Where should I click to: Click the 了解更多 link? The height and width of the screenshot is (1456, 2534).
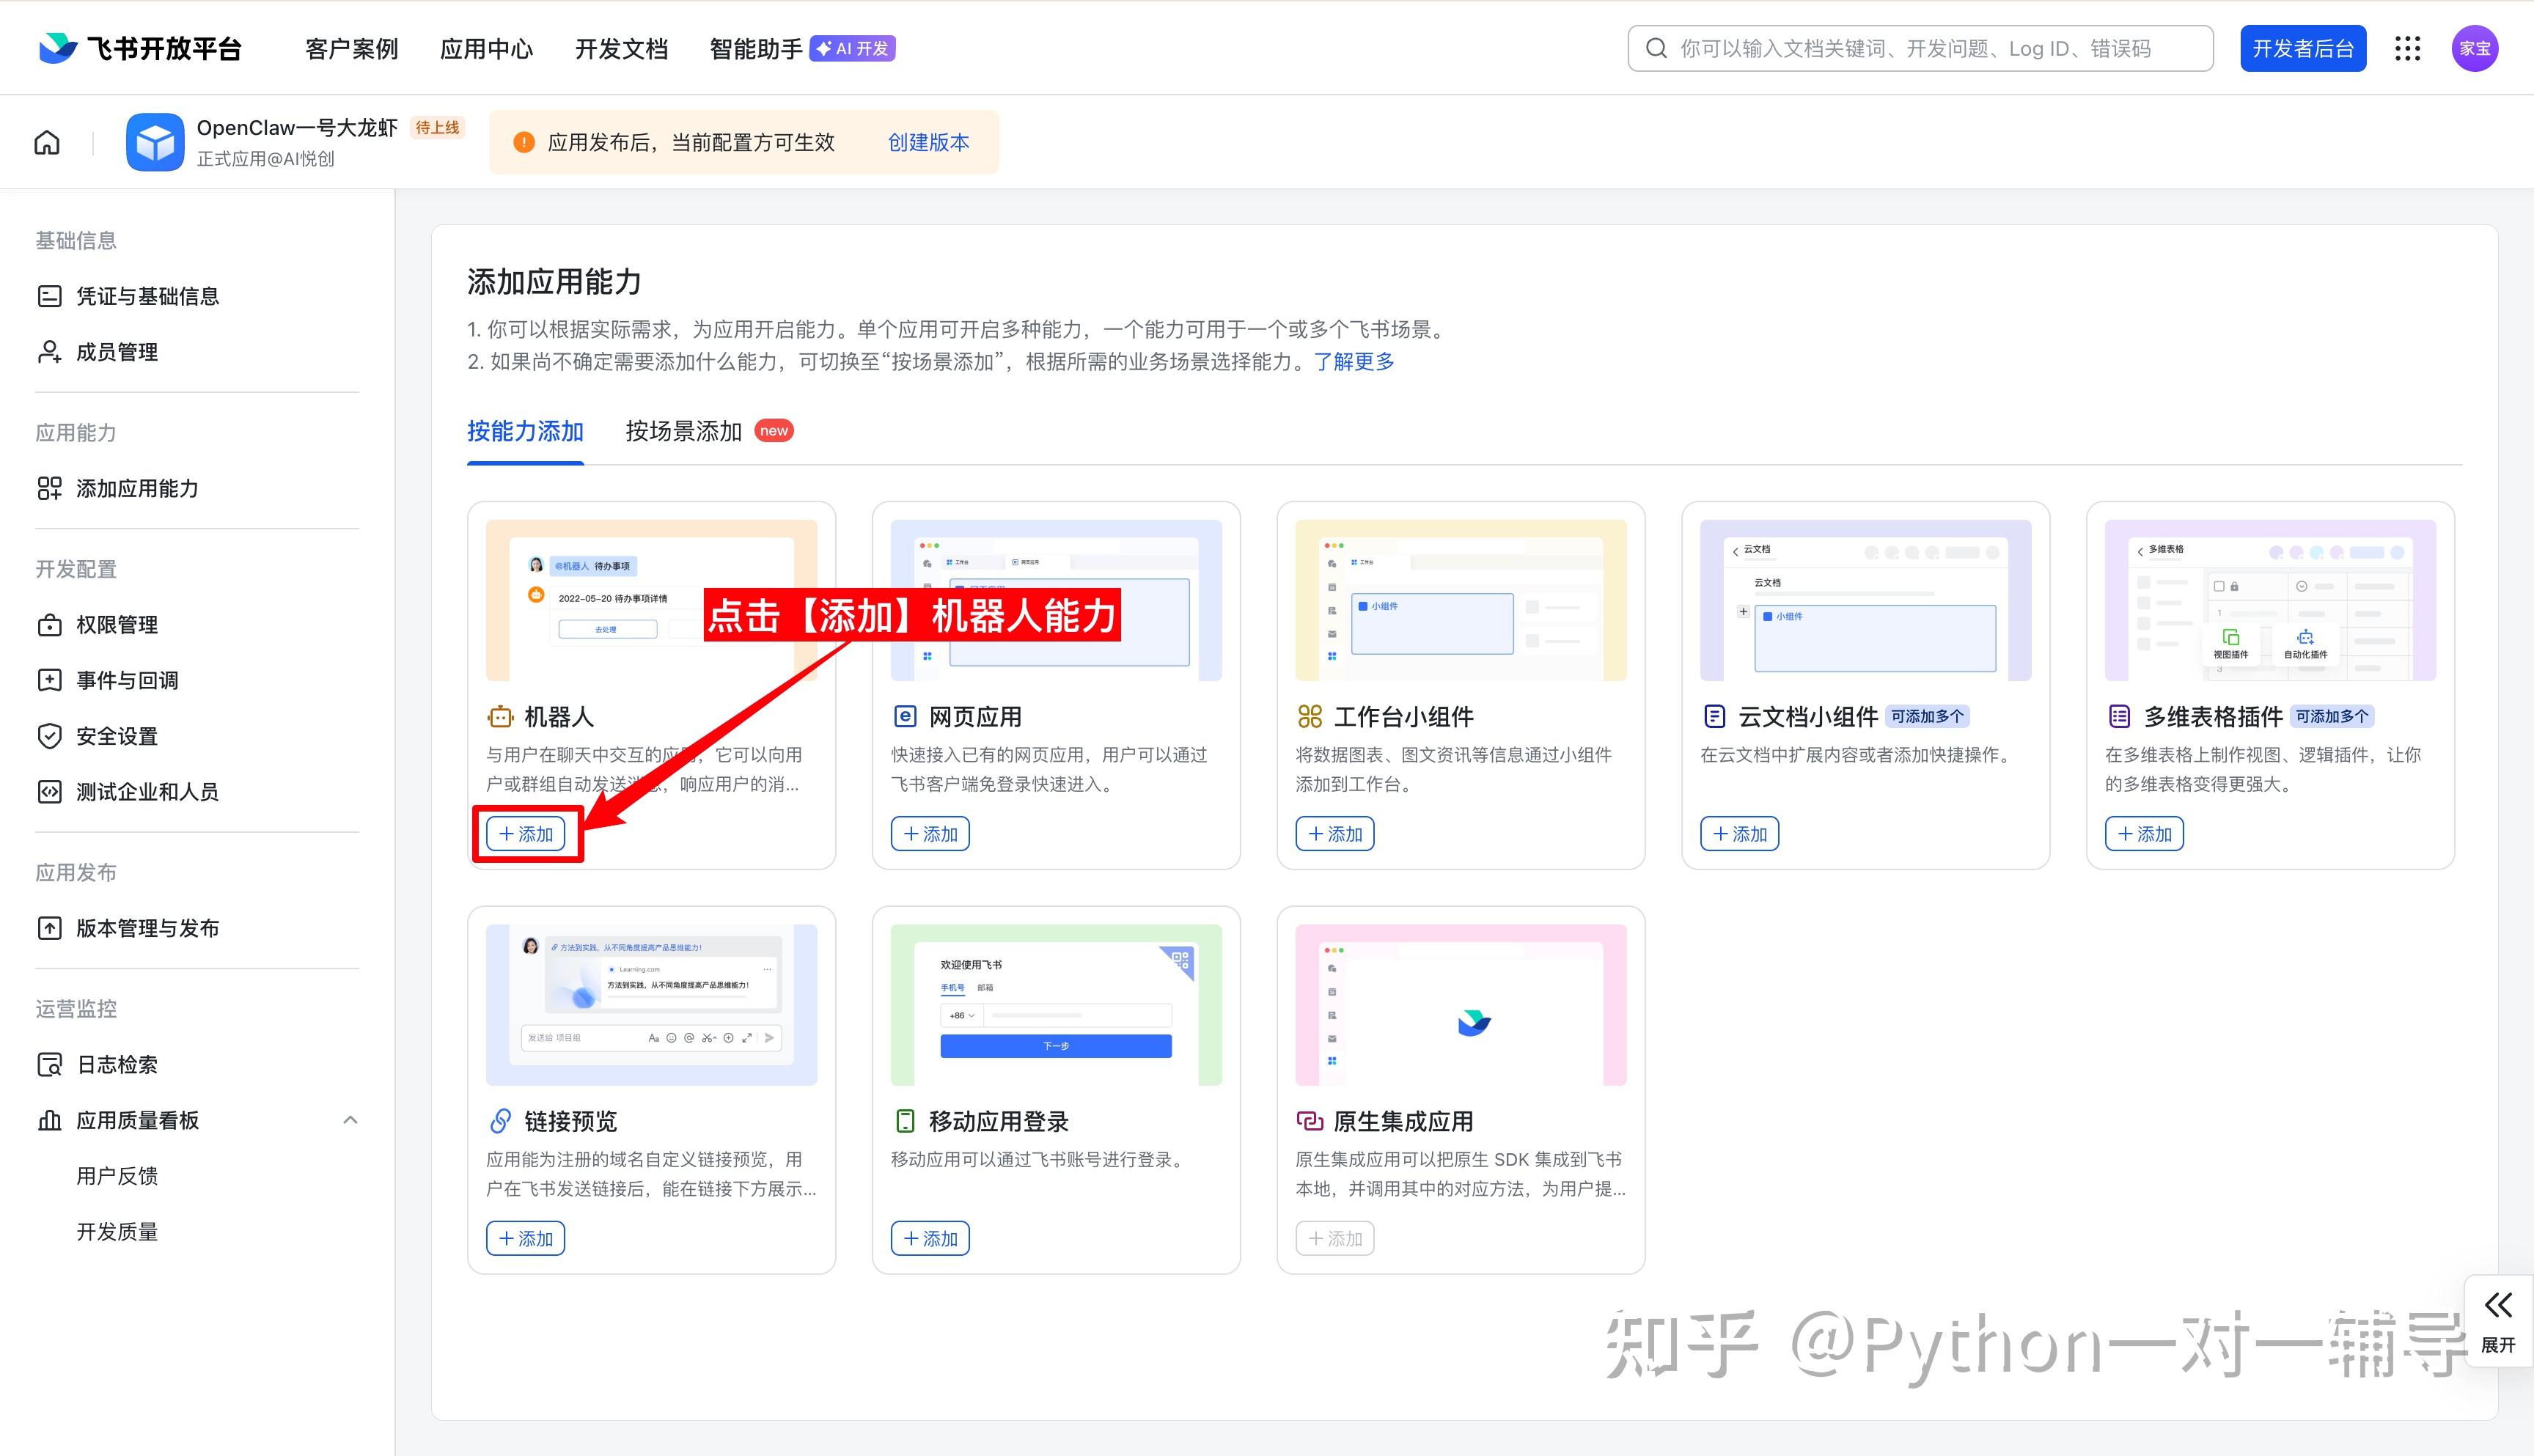point(1353,361)
